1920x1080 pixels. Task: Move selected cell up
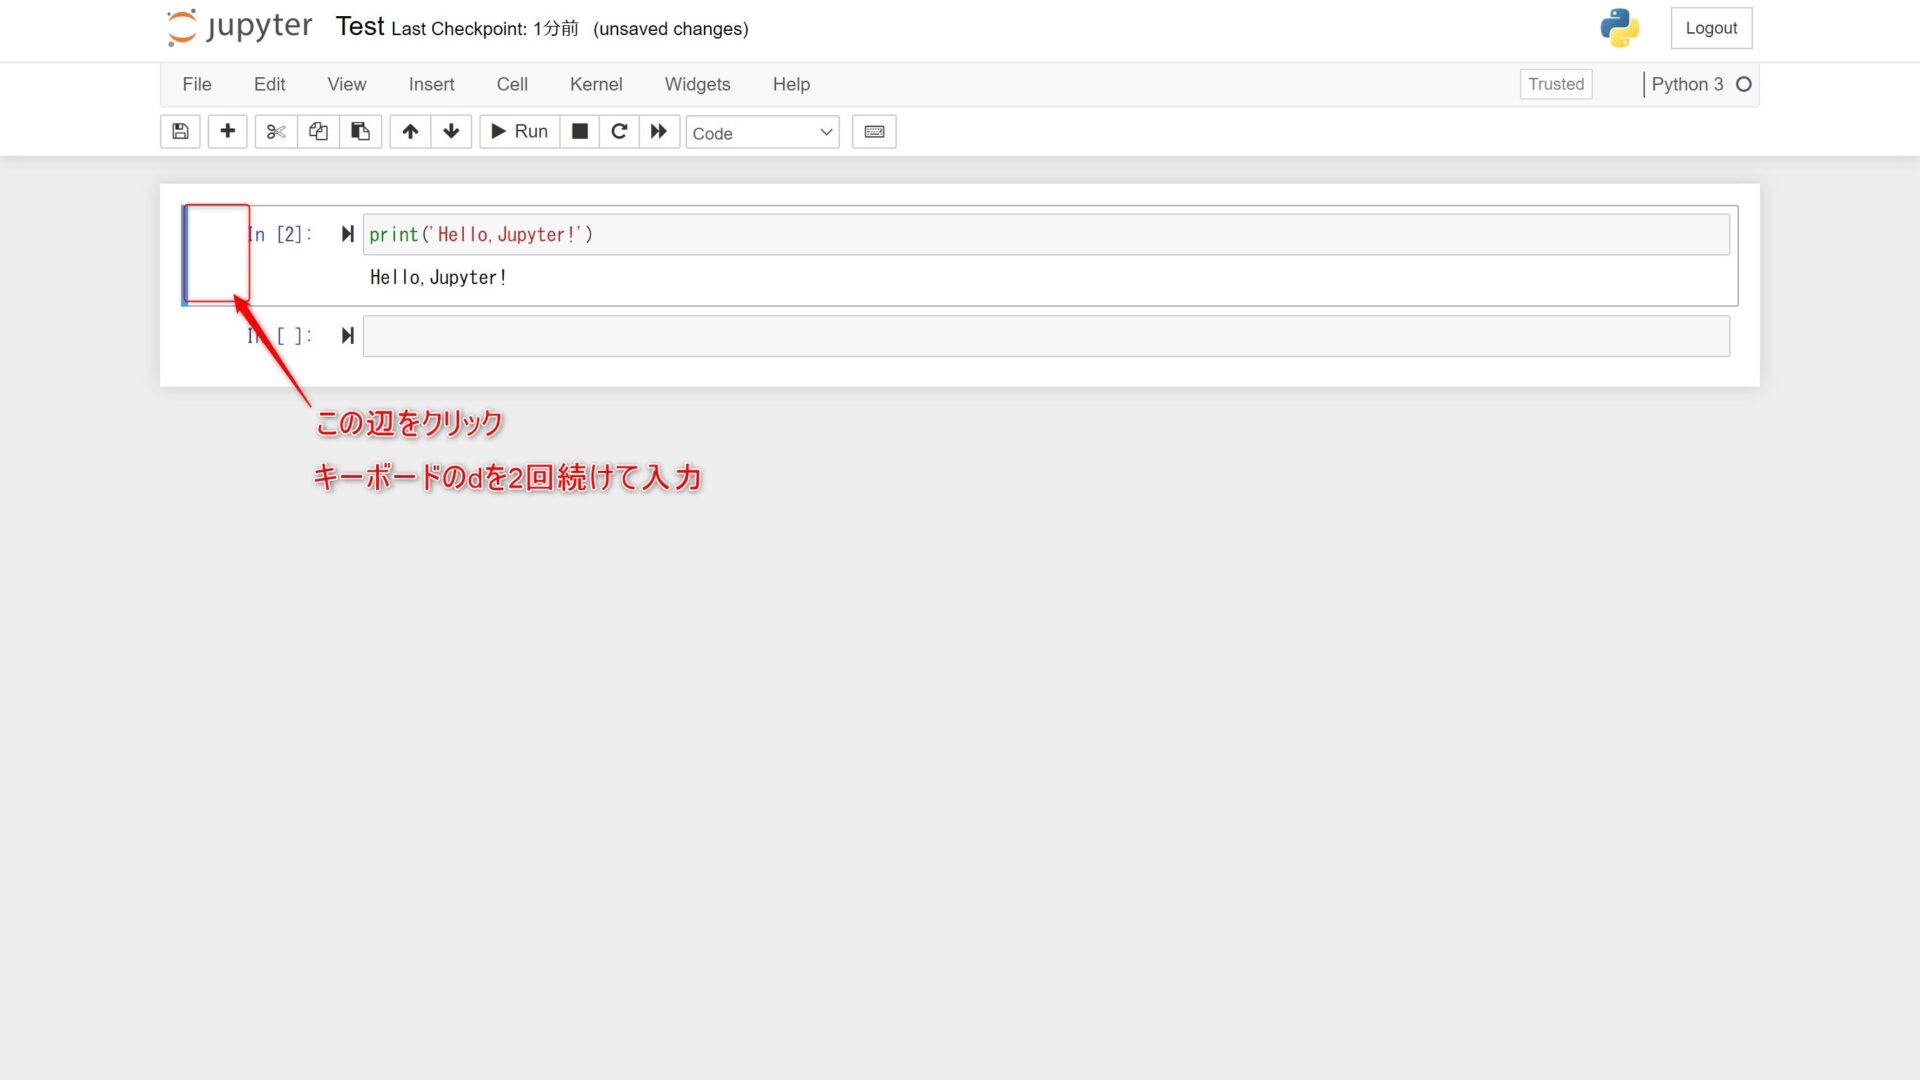coord(410,131)
